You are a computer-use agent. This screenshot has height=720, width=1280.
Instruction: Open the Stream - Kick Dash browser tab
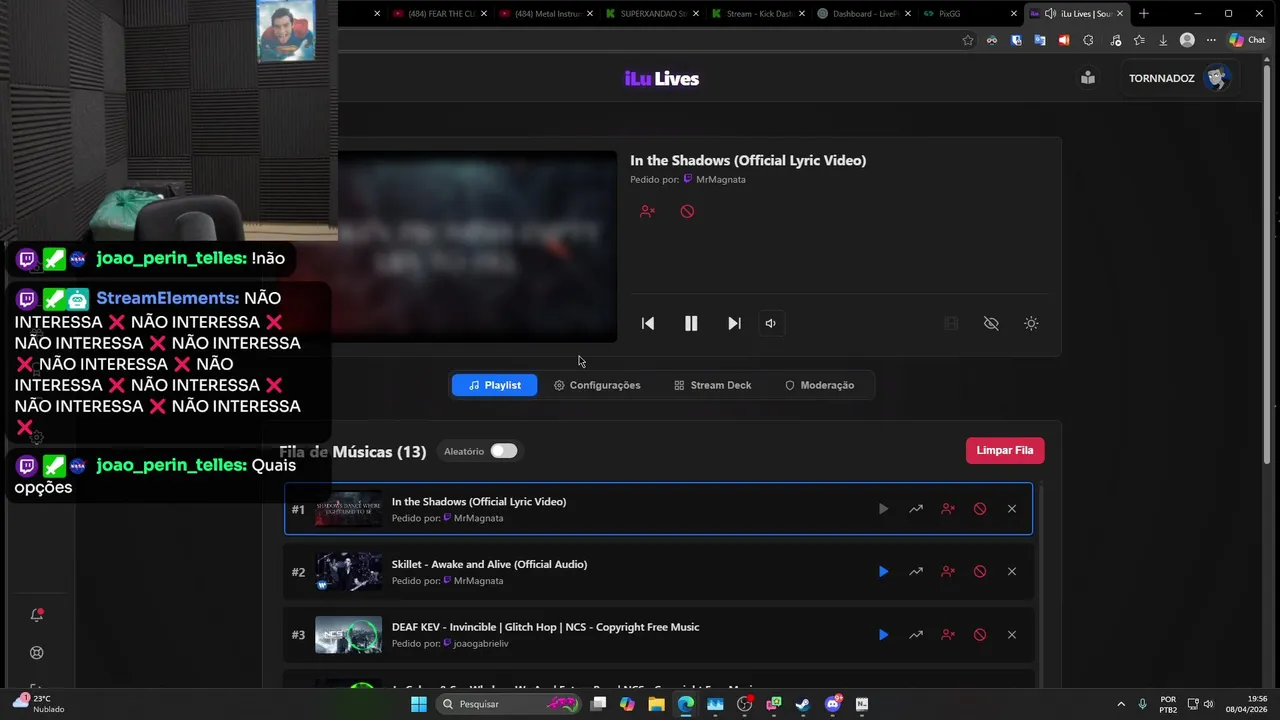tap(758, 14)
